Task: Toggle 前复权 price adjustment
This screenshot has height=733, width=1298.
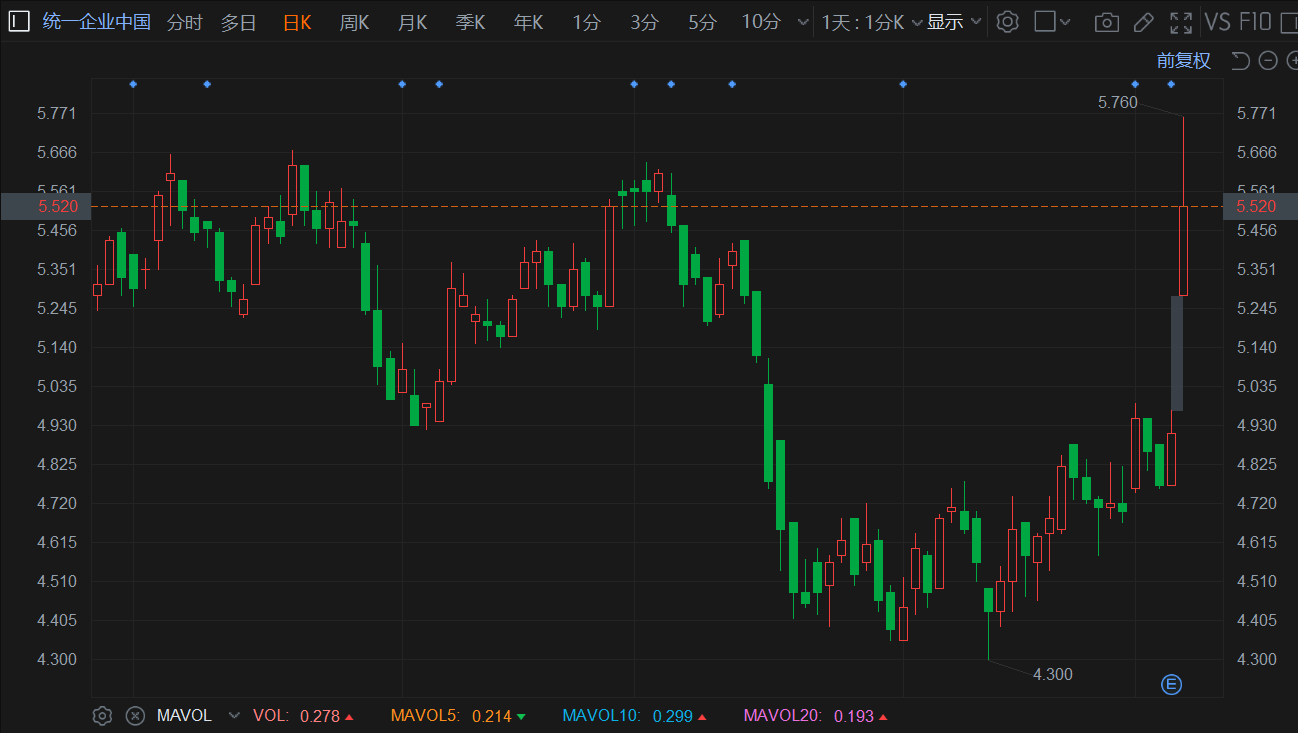Action: click(1183, 61)
